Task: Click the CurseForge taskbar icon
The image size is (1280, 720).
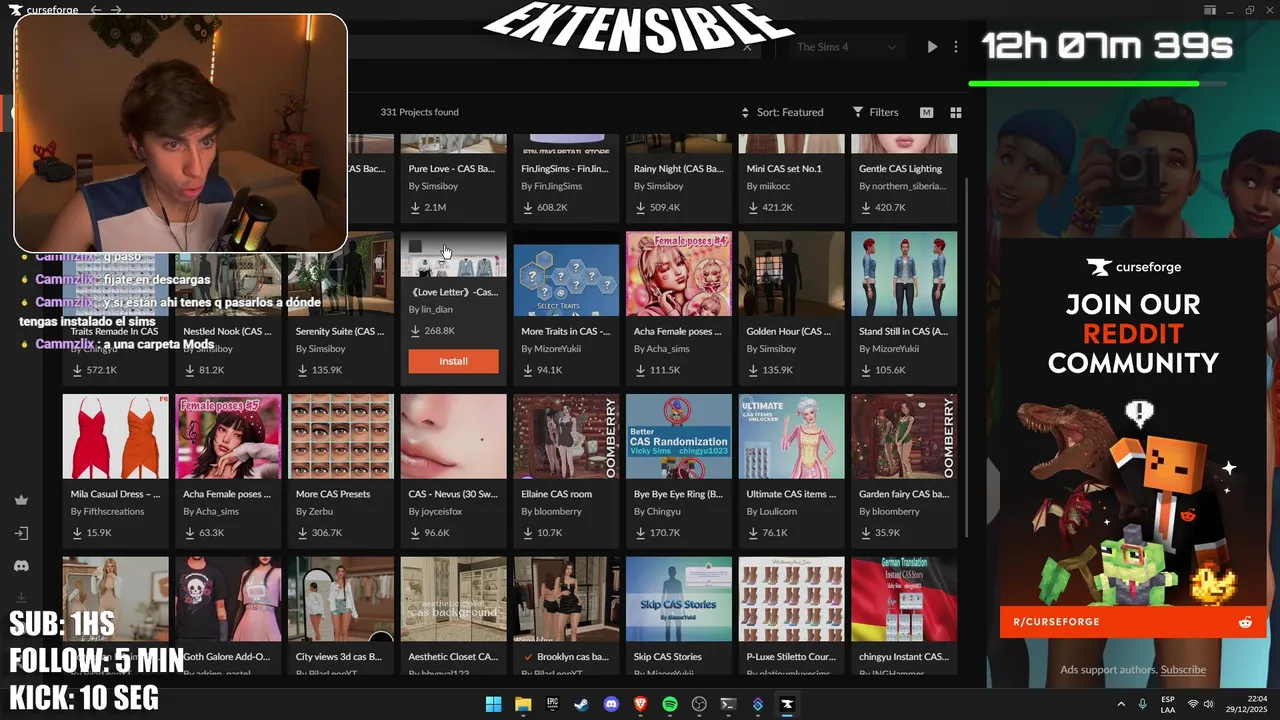Action: click(x=787, y=704)
